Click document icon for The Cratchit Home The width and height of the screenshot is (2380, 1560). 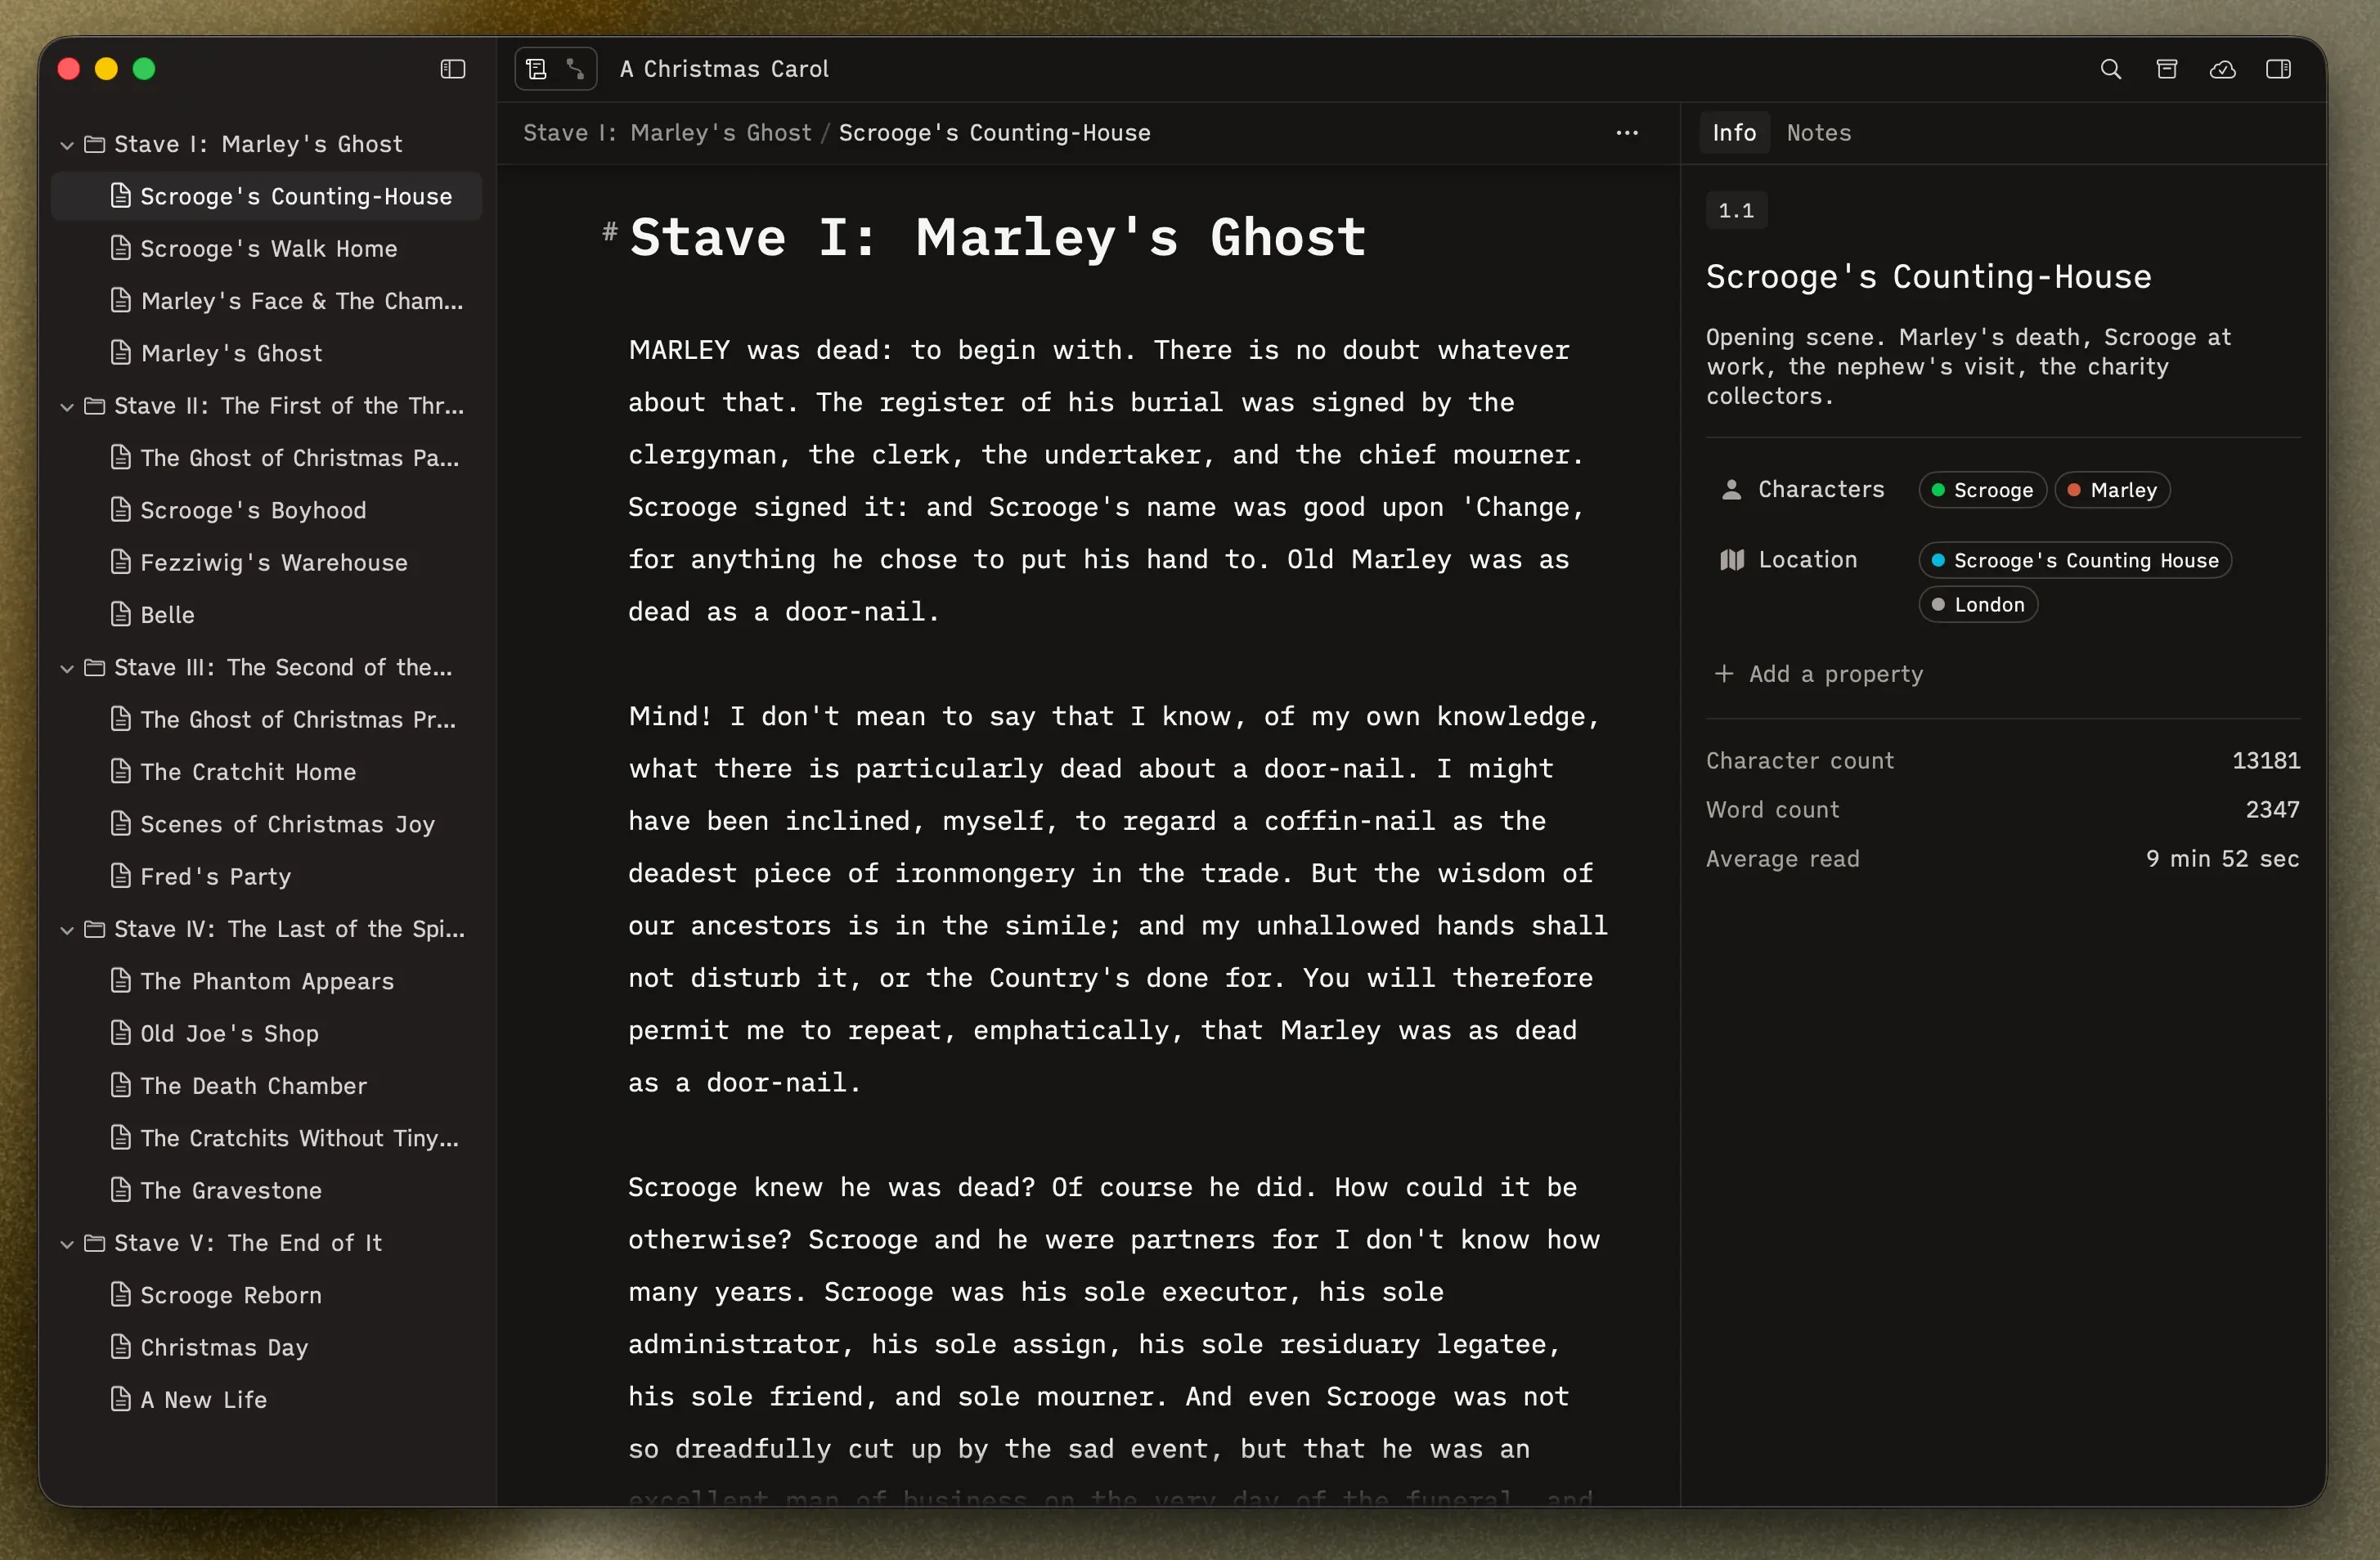[x=120, y=771]
